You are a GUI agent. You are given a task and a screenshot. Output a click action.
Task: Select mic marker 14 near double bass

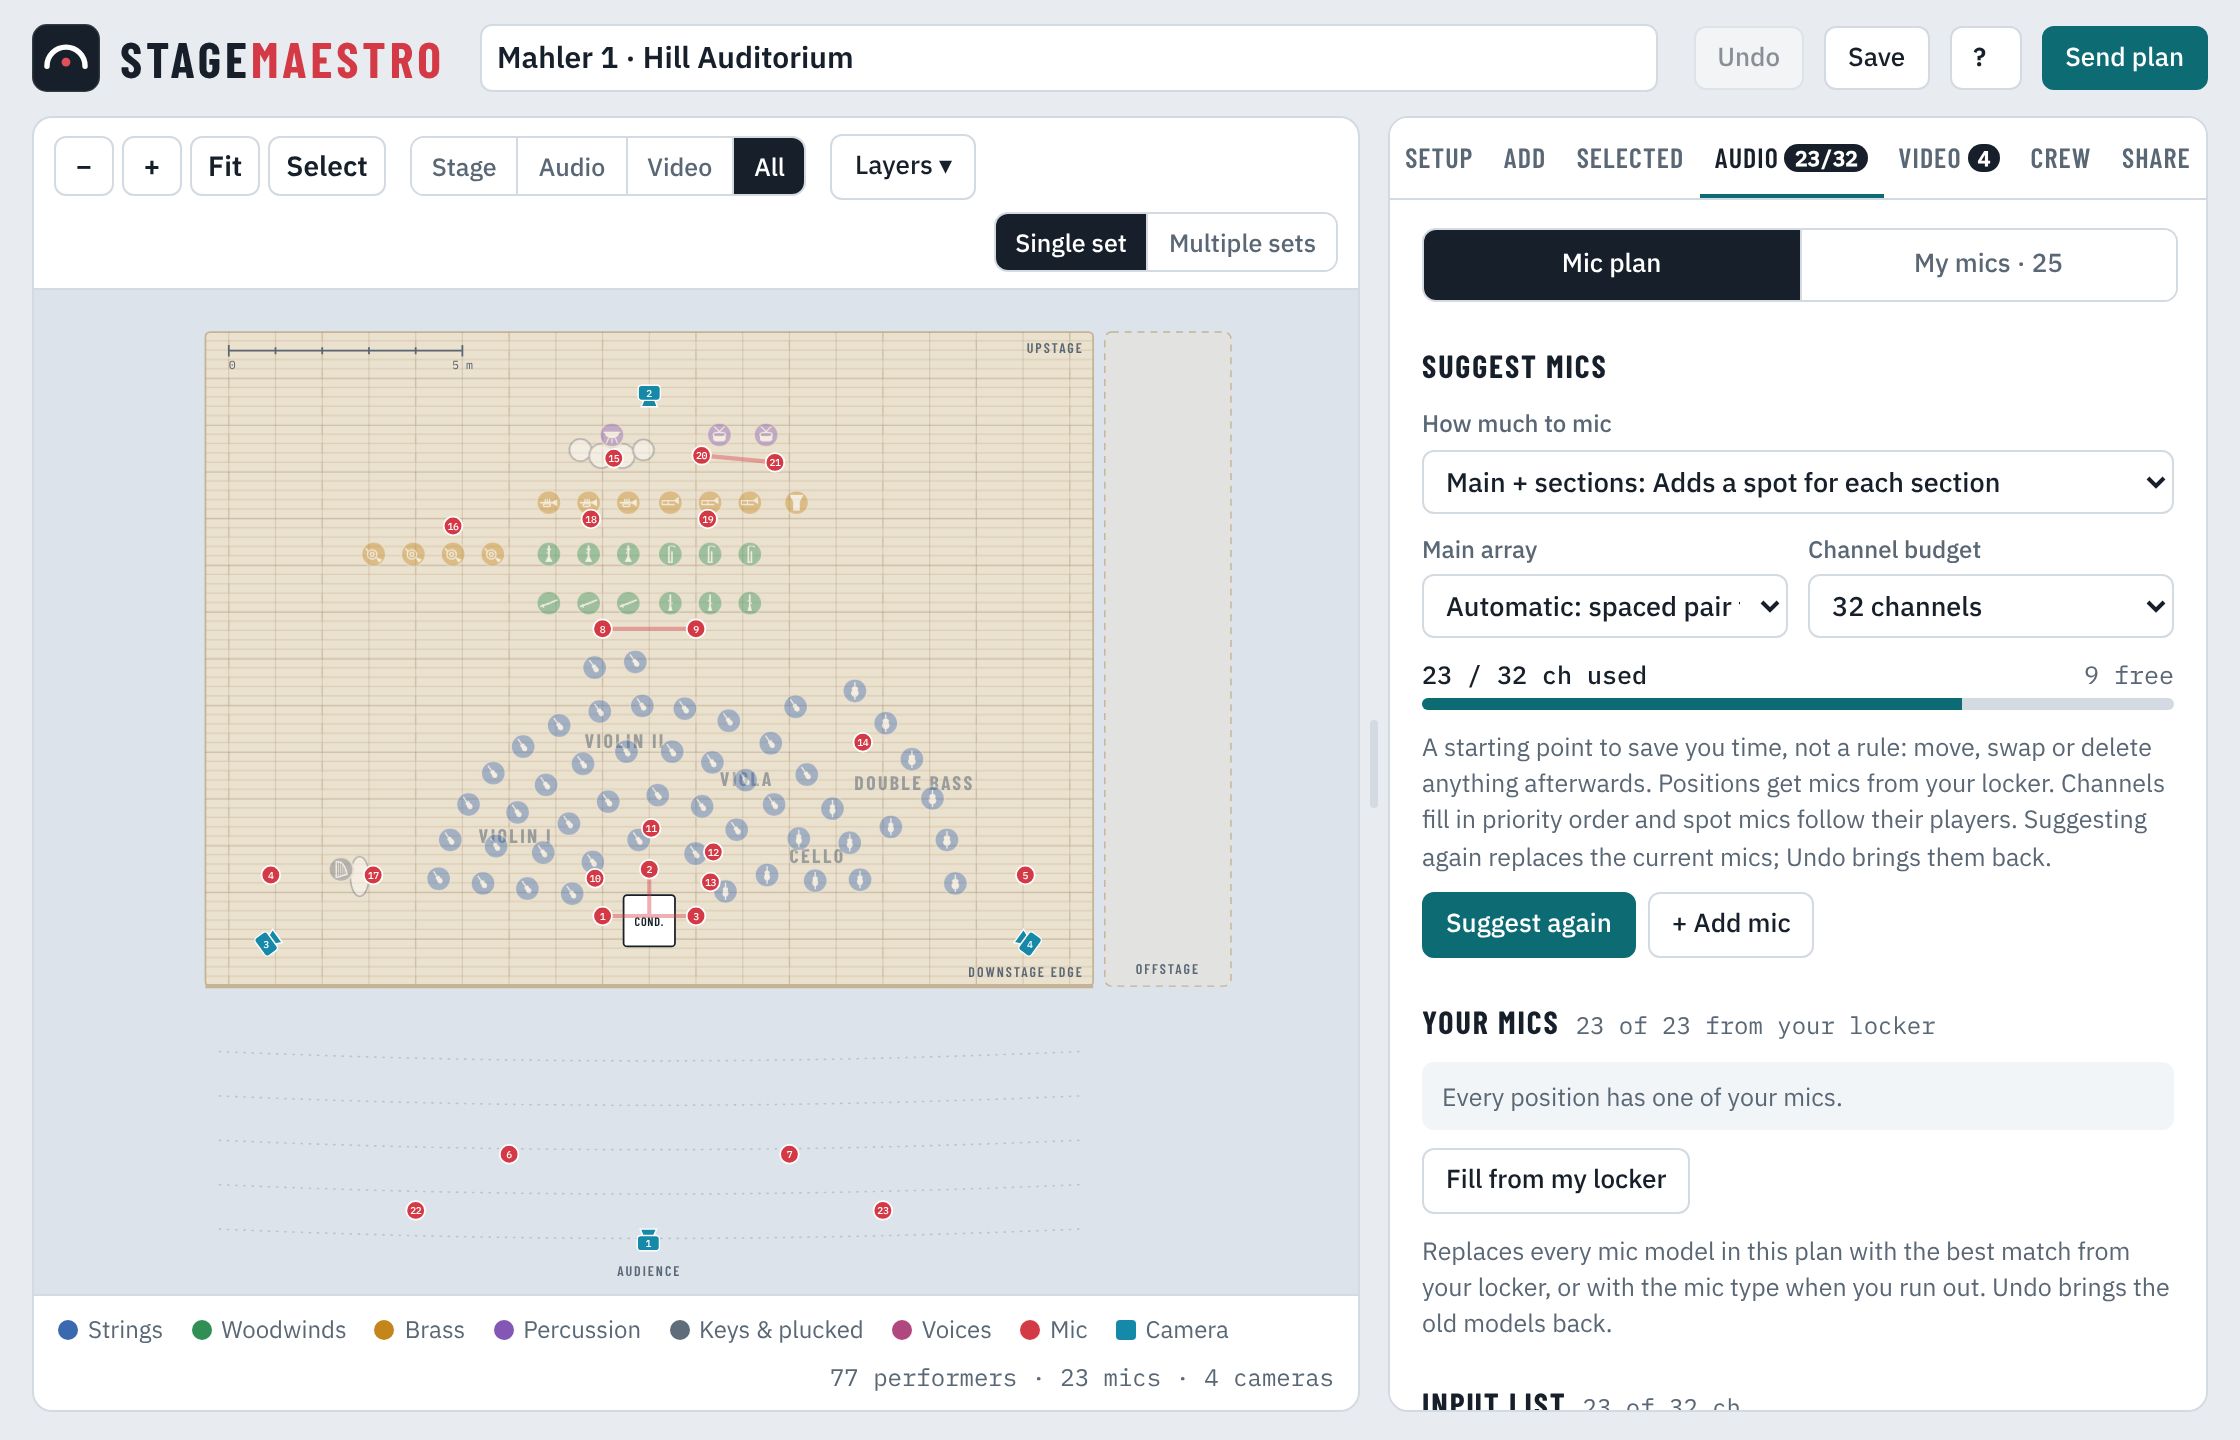[x=863, y=742]
